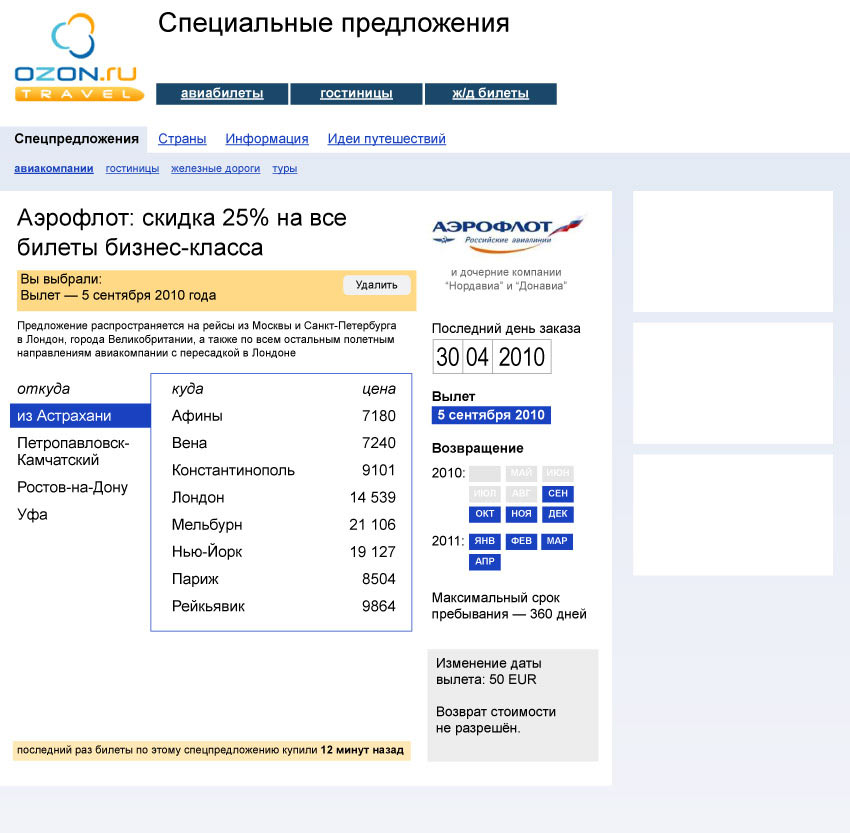Click the Aeroflot airline logo
This screenshot has height=833, width=850.
pyautogui.click(x=507, y=232)
